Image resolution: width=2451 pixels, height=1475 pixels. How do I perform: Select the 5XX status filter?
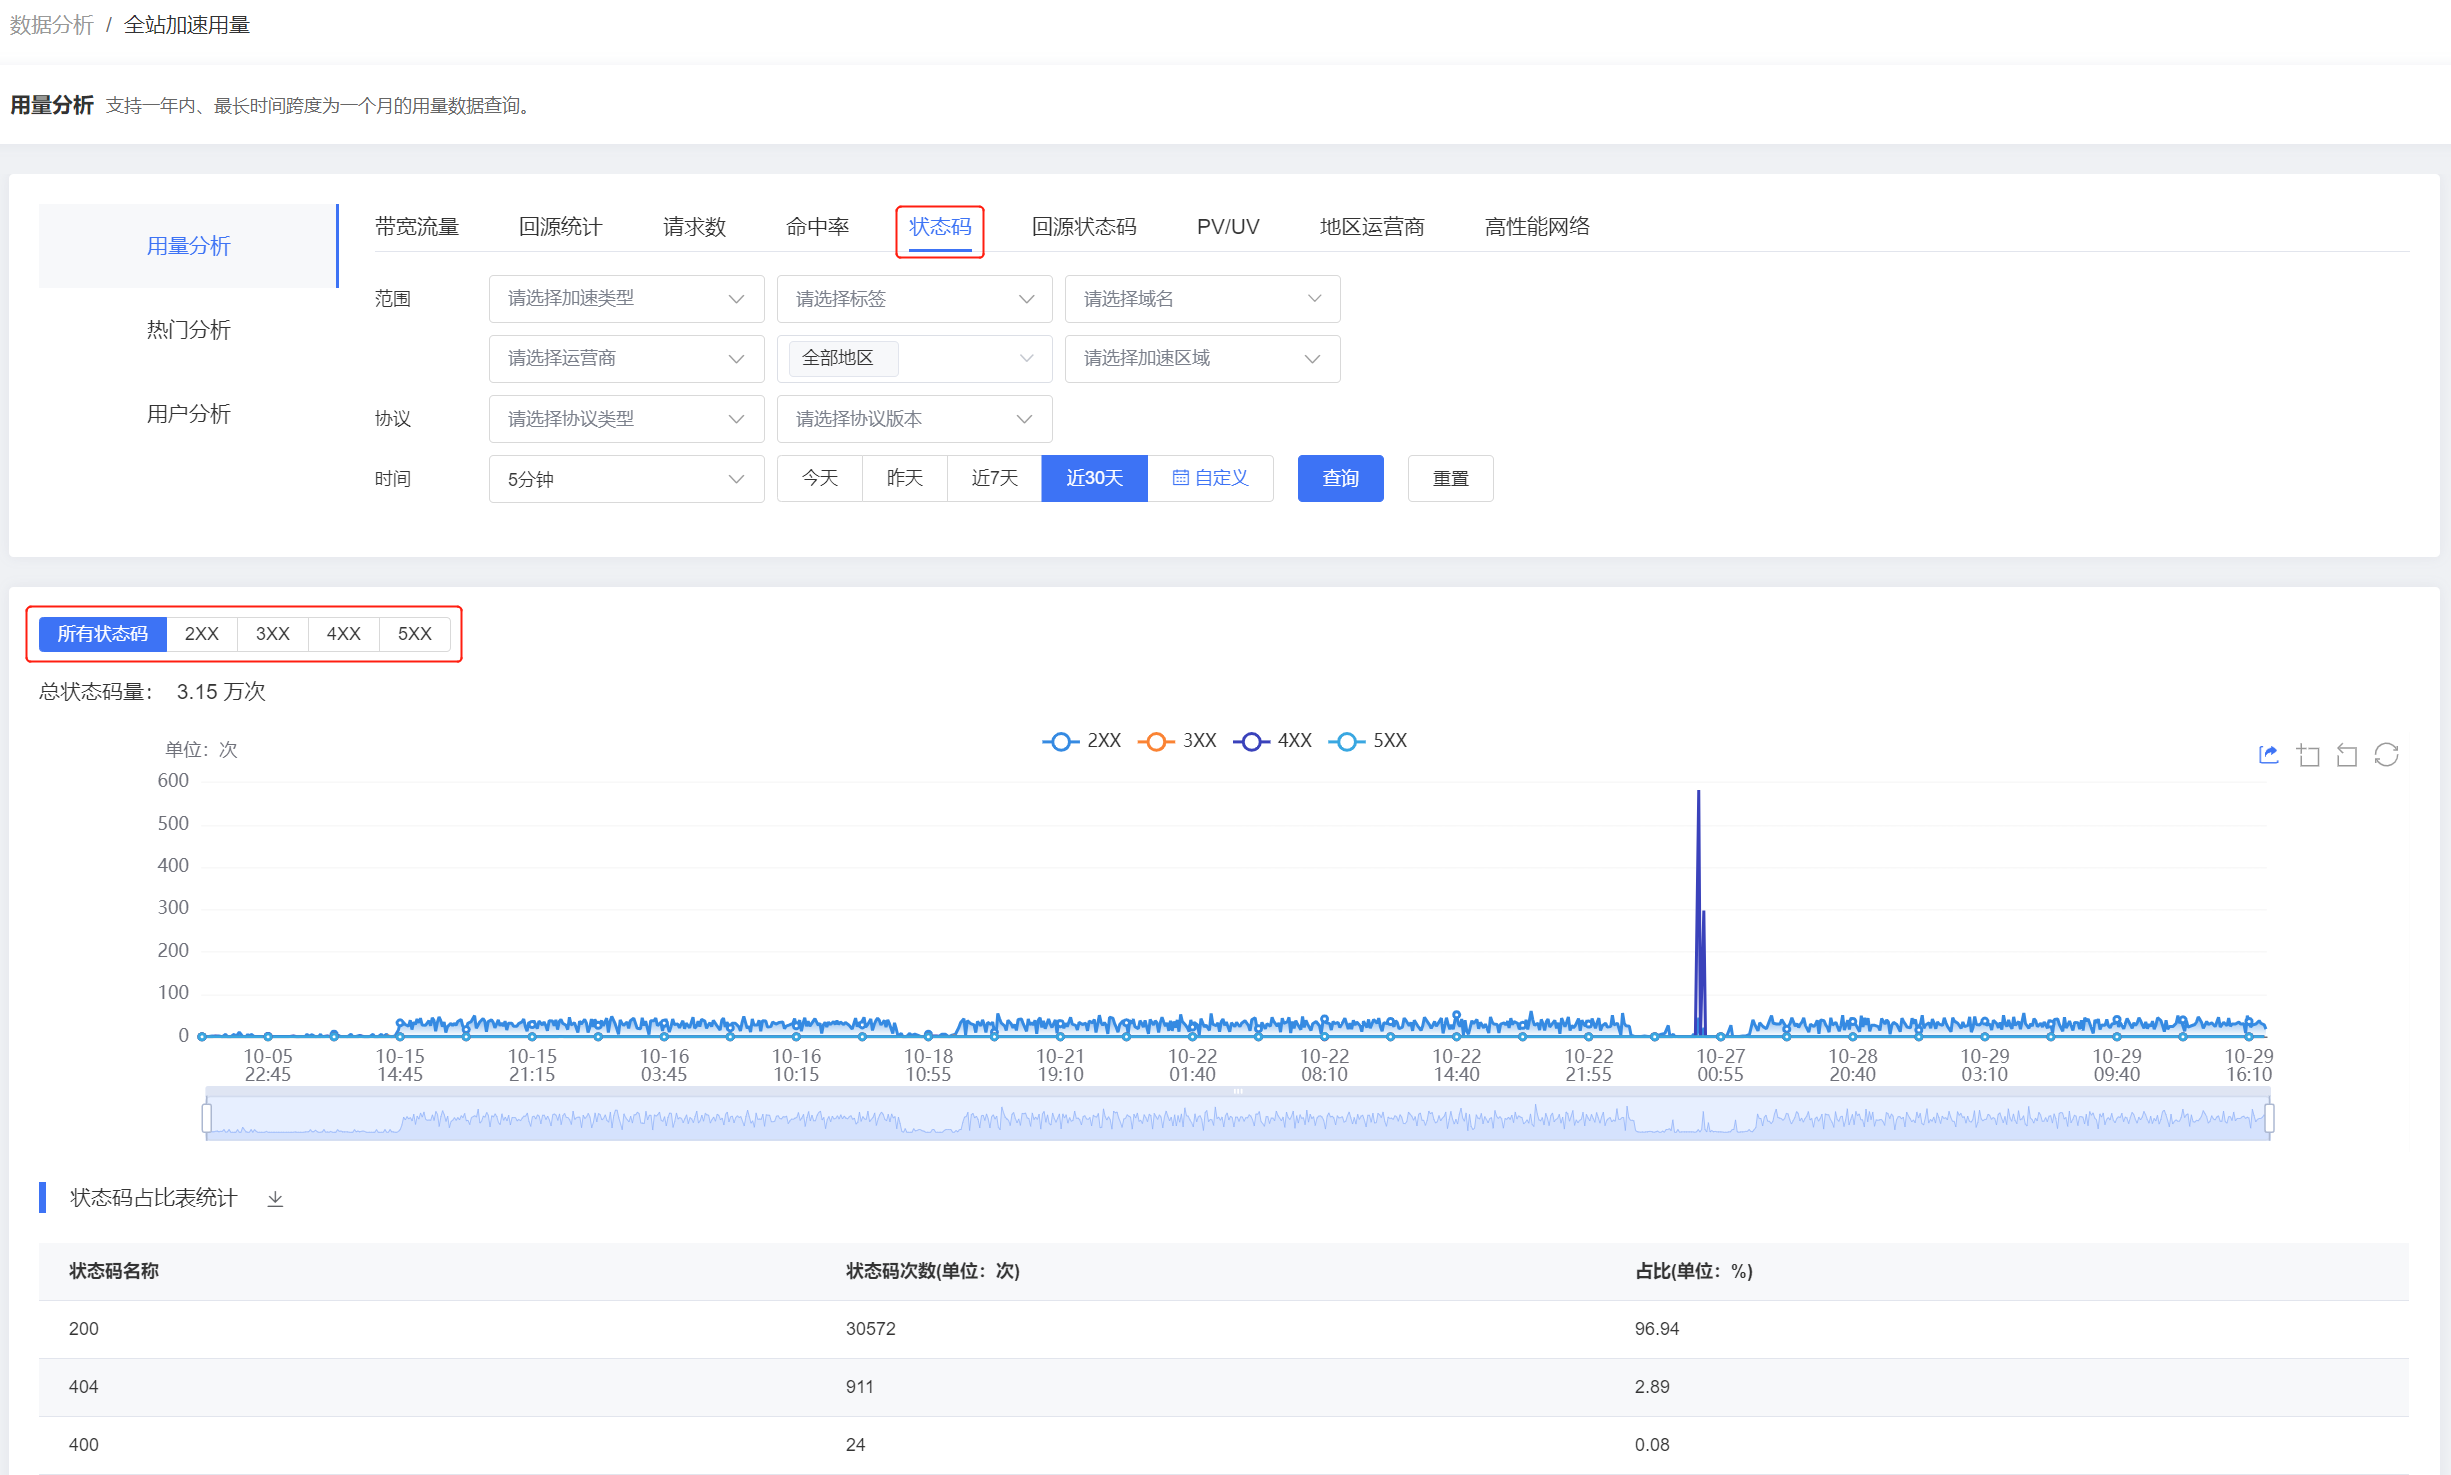click(x=415, y=634)
